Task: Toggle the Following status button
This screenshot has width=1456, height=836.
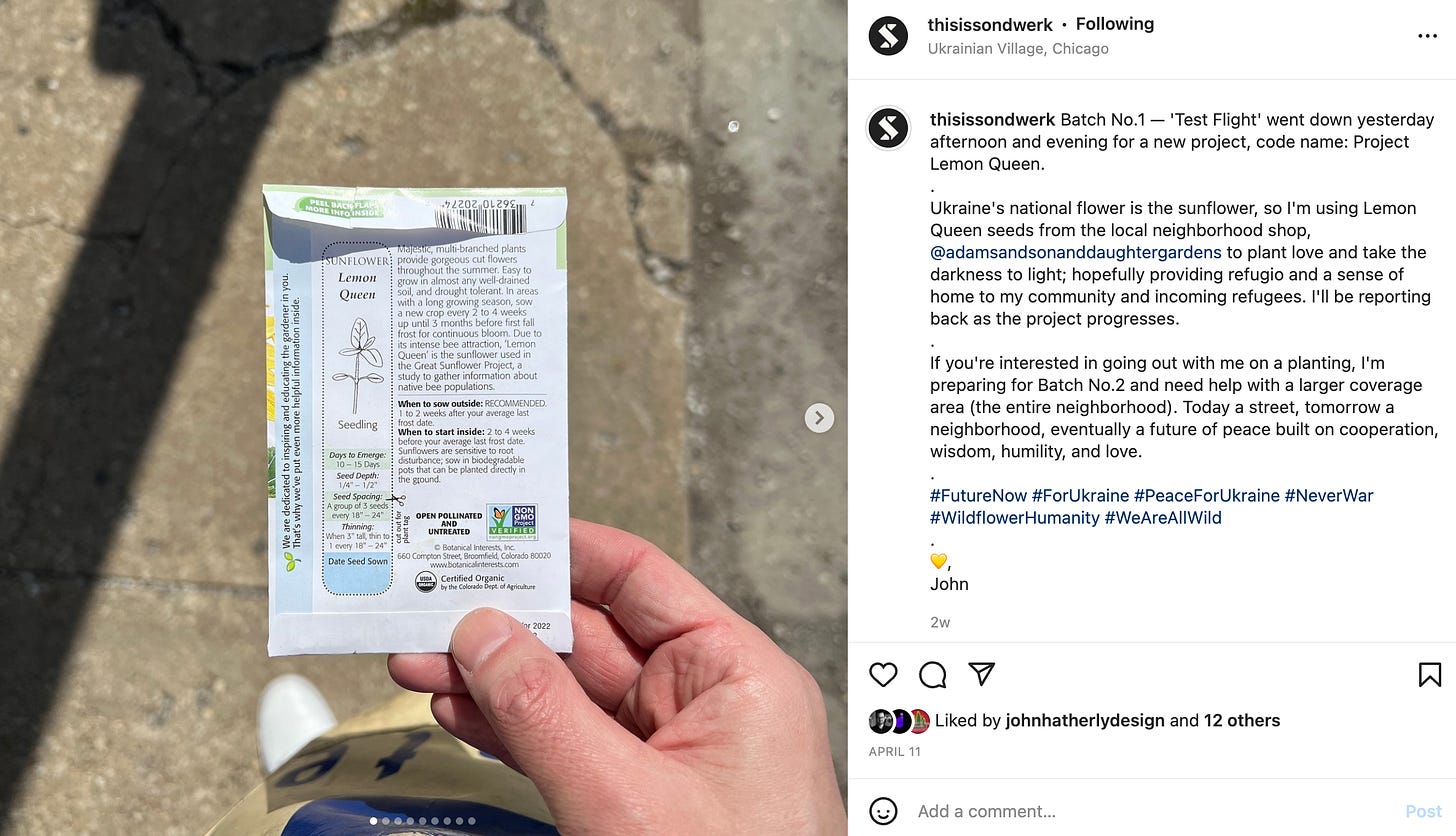Action: (x=1115, y=24)
